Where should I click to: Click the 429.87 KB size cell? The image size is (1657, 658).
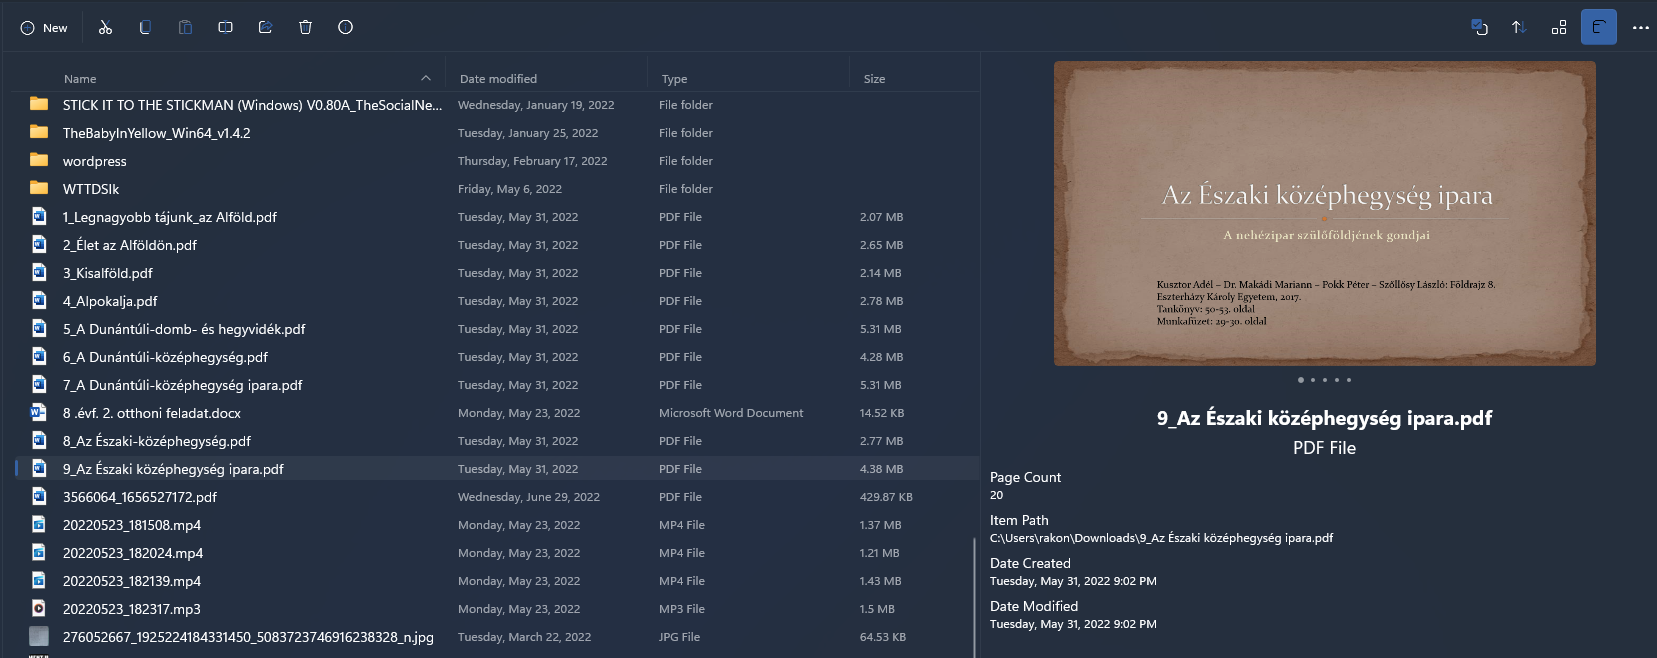tap(886, 497)
